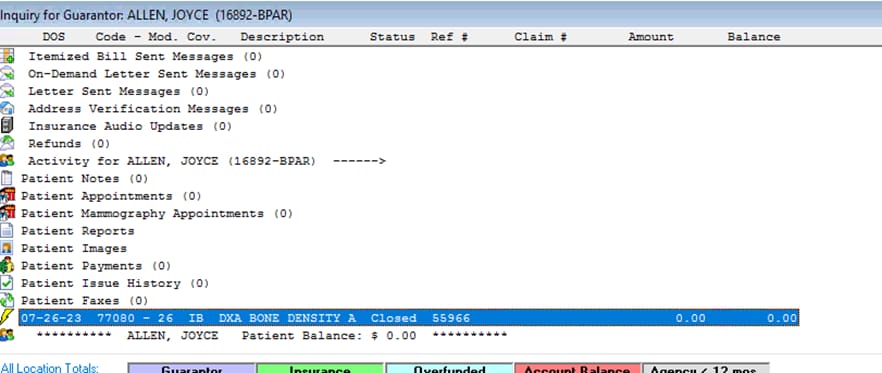Click the Patient Mammography Appointments icon
882x373 pixels.
[x=7, y=213]
